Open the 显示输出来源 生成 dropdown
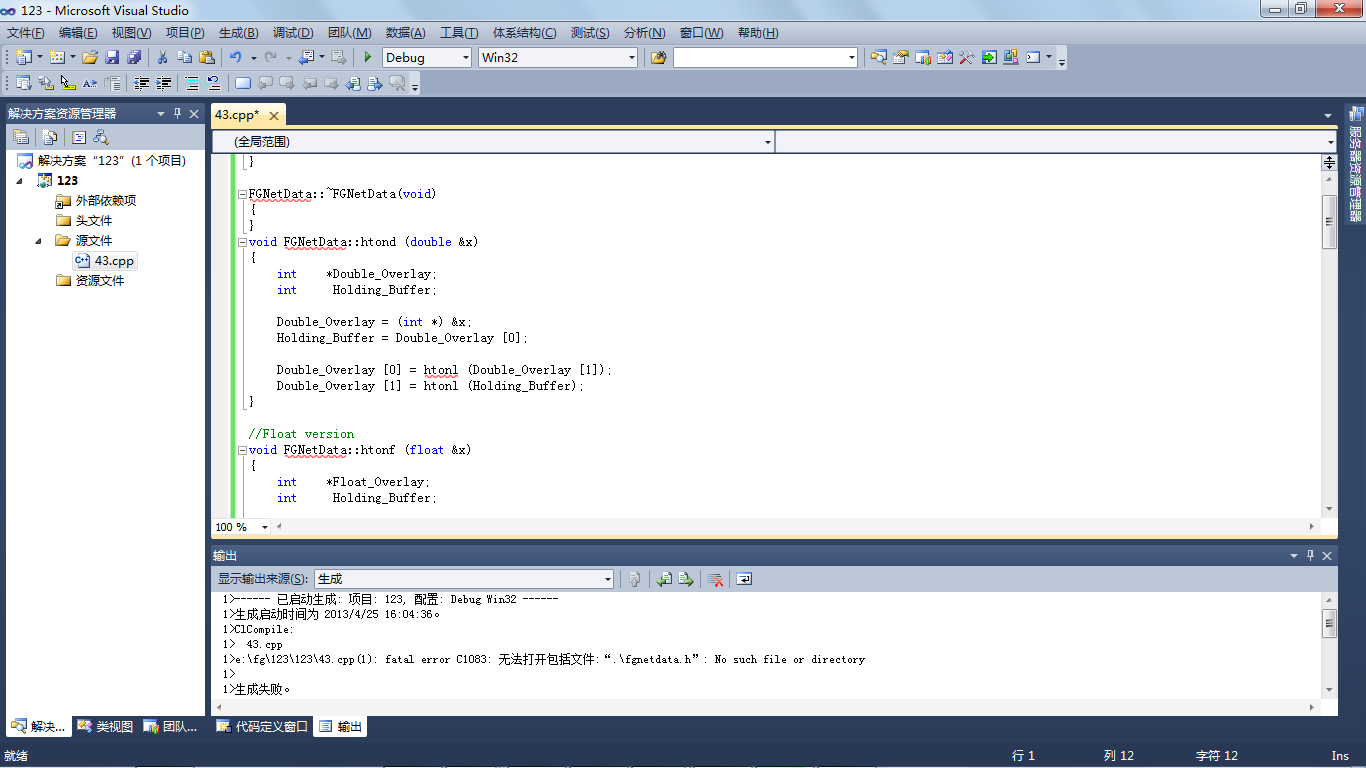This screenshot has height=768, width=1366. [x=607, y=579]
